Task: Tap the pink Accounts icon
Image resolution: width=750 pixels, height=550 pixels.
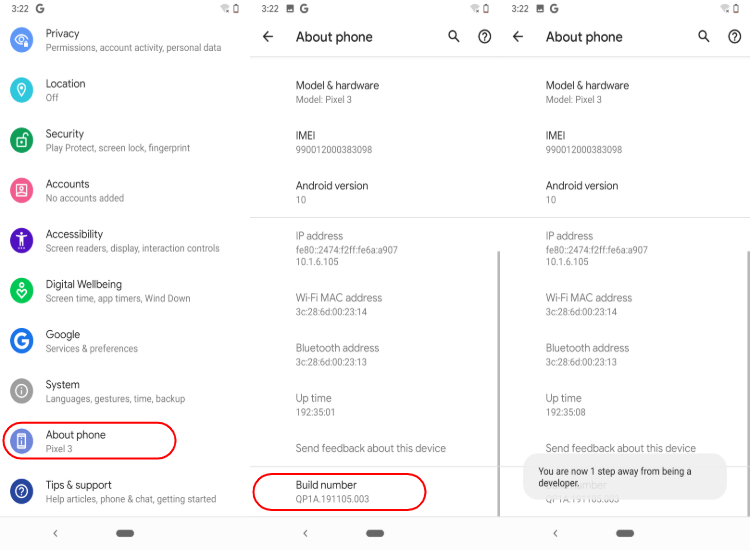Action: click(22, 190)
